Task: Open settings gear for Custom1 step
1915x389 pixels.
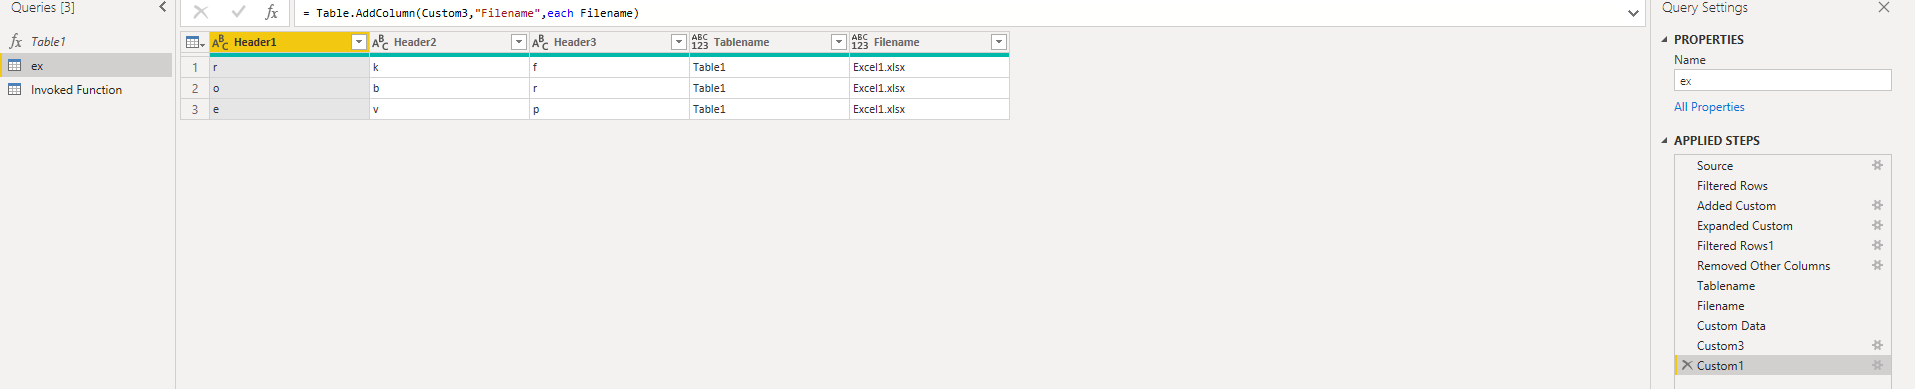Action: click(x=1877, y=365)
